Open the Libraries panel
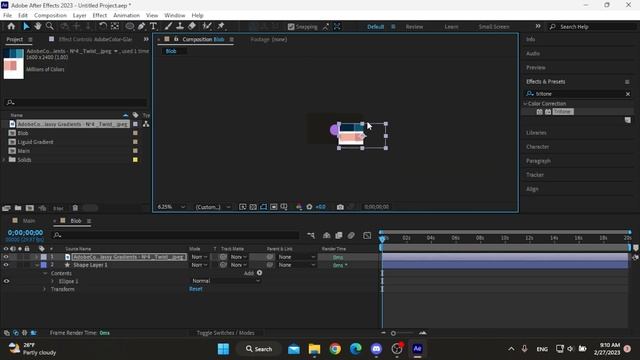This screenshot has width=640, height=360. [536, 133]
